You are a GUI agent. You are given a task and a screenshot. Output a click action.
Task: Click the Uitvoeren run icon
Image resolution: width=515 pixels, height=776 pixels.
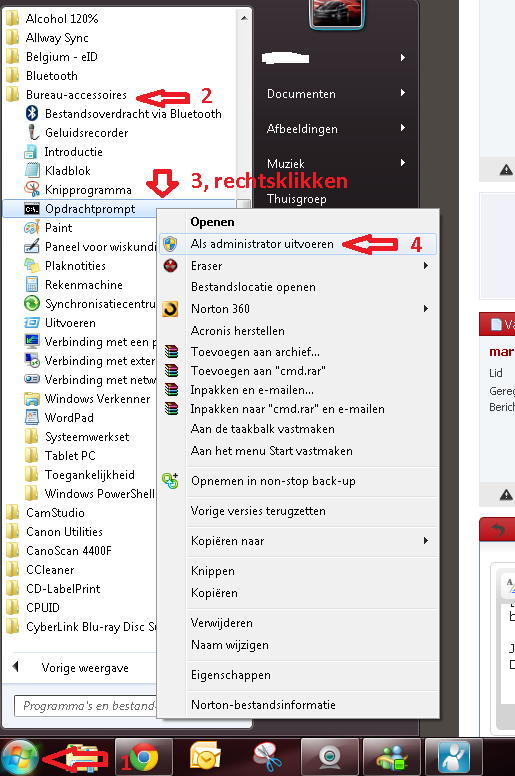(32, 323)
